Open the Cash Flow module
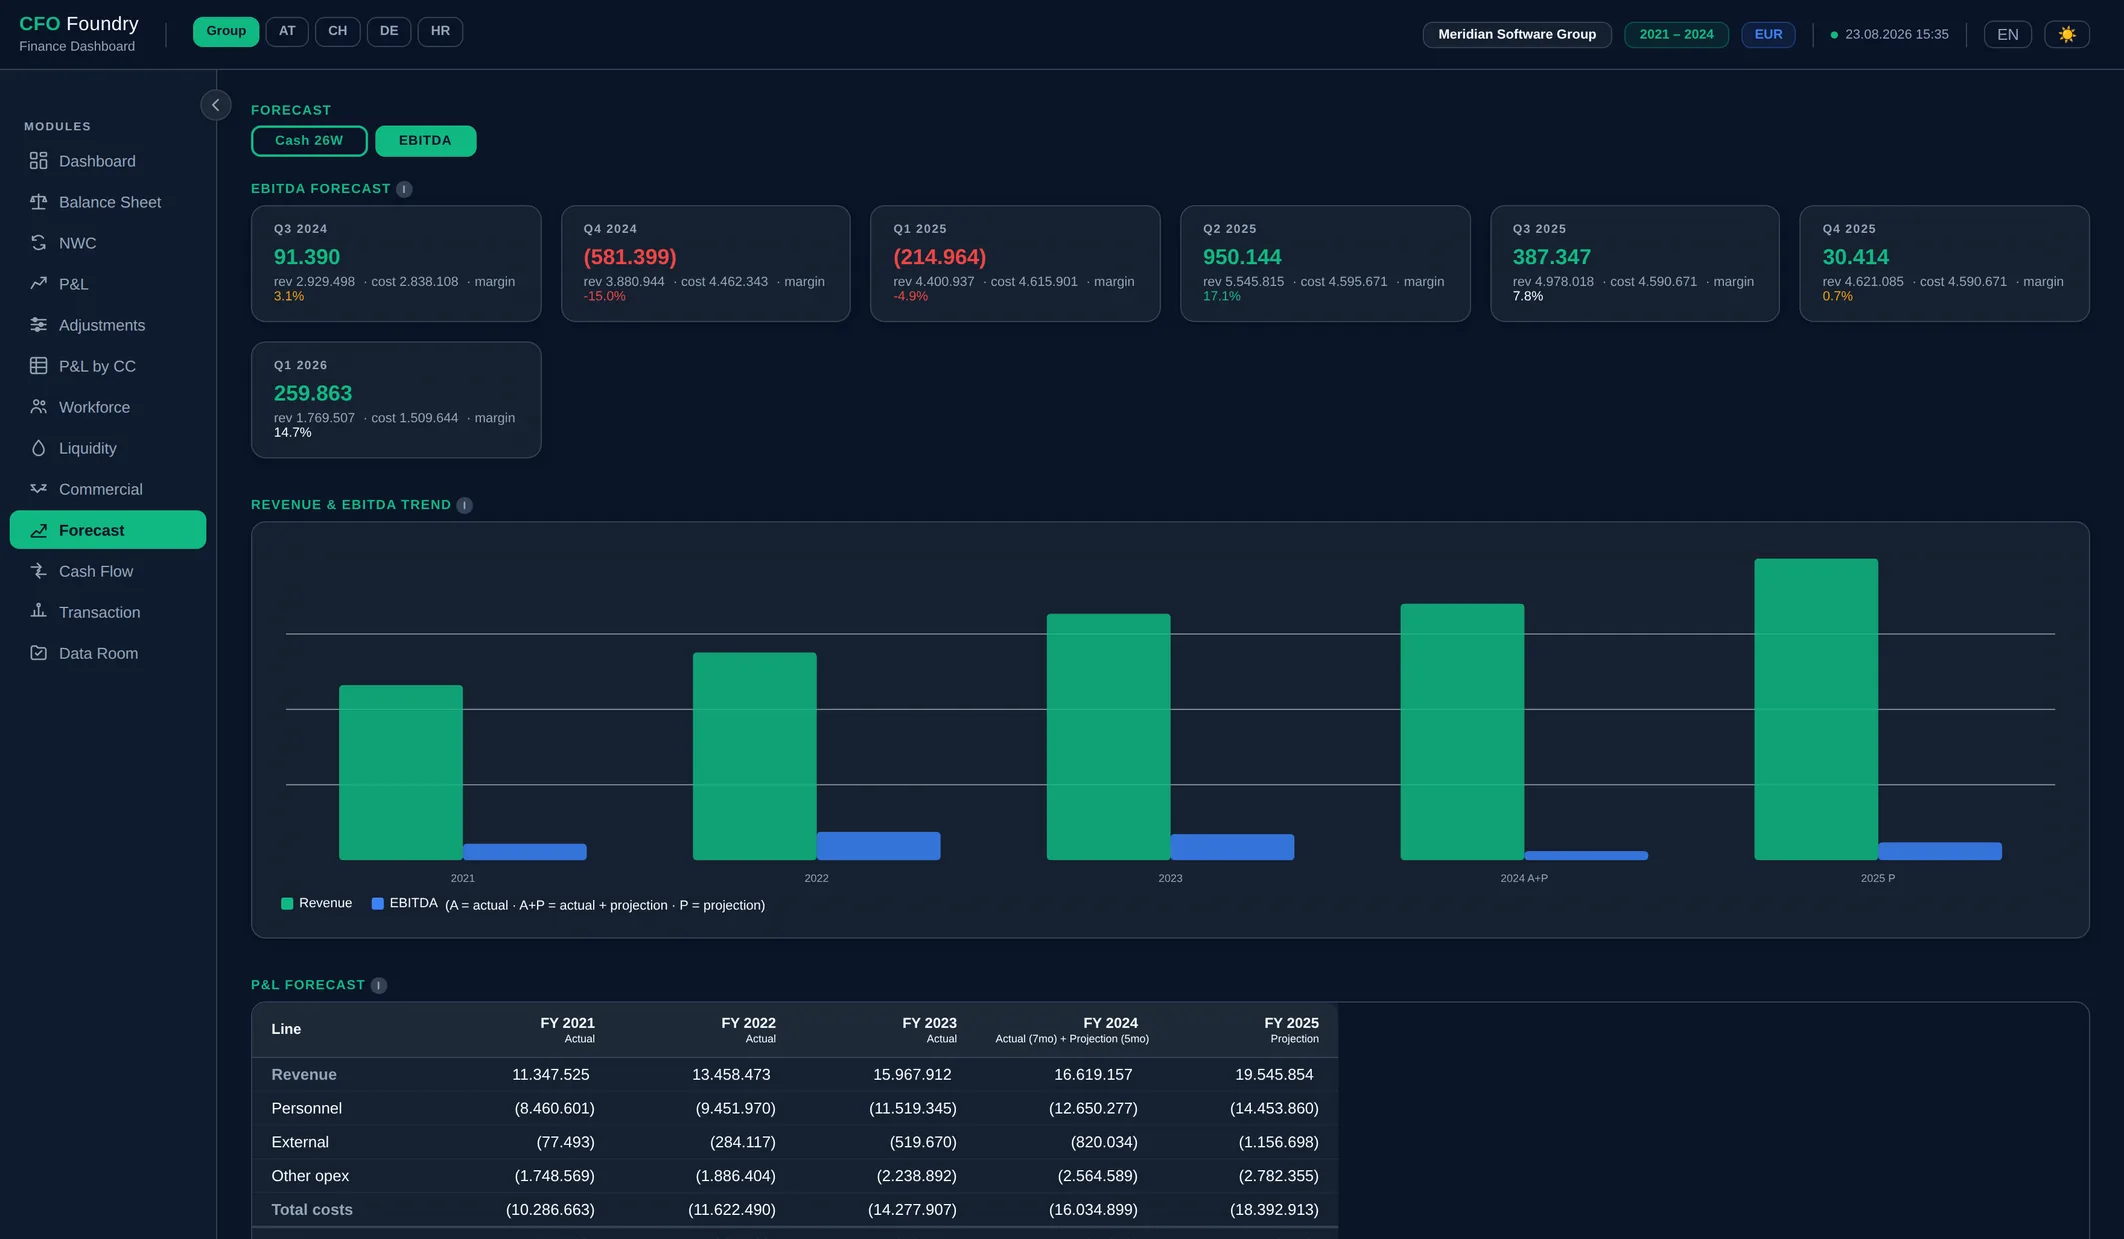Screen dimensions: 2124x1239 tap(108, 571)
